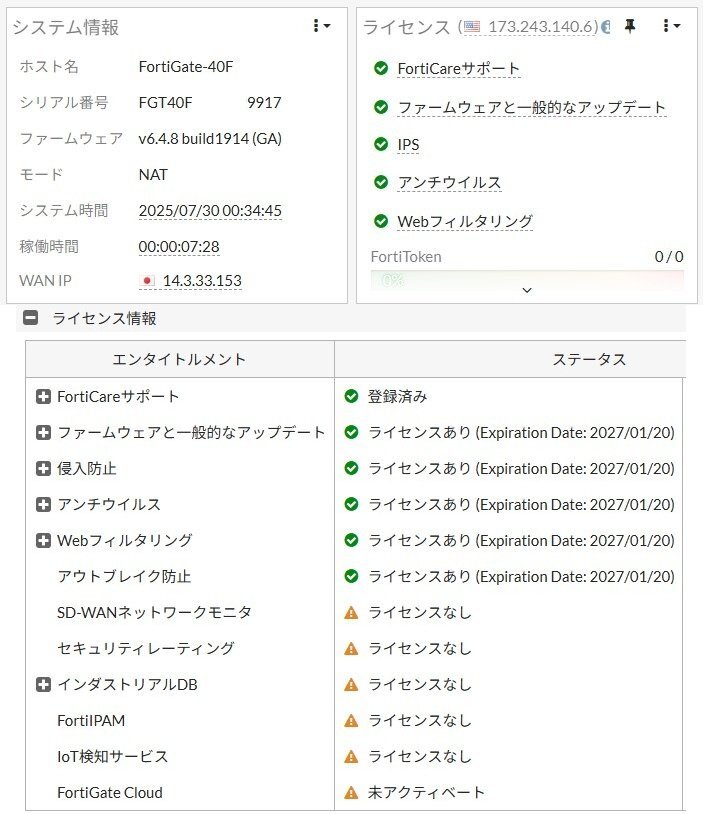The width and height of the screenshot is (703, 814).
Task: Click the green check icon beside アンチウイルス in the widget
Action: pyautogui.click(x=381, y=182)
